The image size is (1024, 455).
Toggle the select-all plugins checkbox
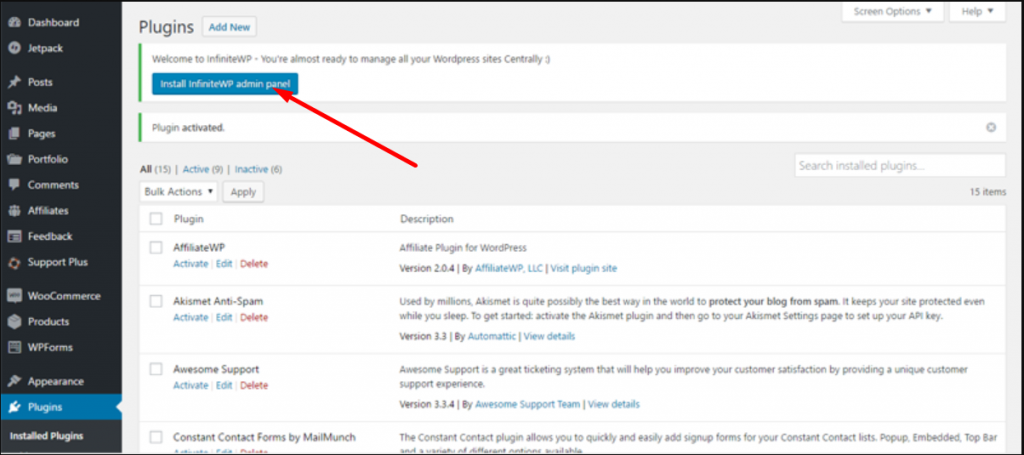[155, 219]
